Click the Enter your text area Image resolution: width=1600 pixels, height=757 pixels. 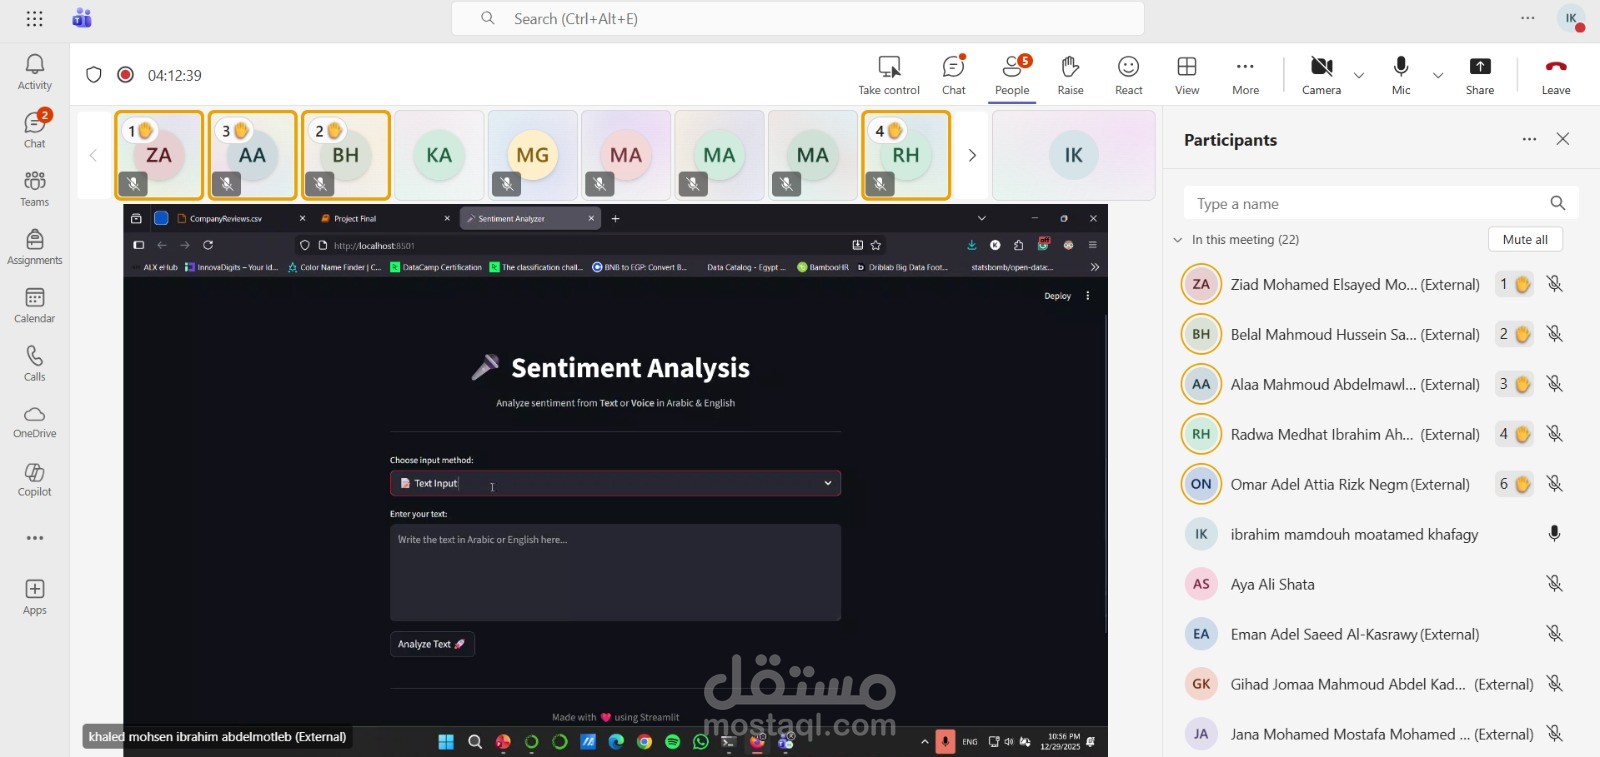pos(615,572)
